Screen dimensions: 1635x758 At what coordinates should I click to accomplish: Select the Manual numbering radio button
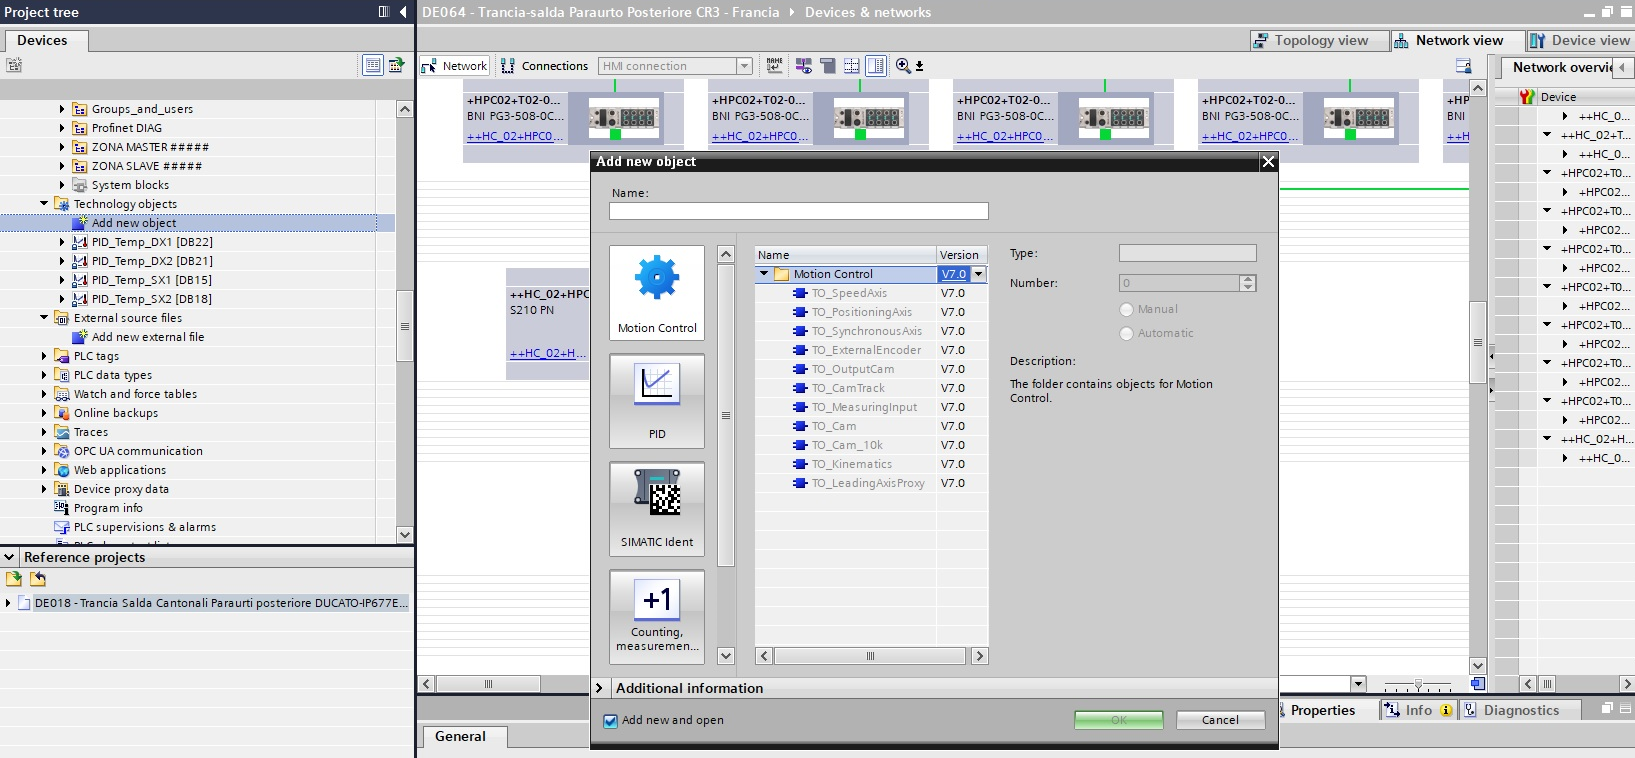coord(1127,310)
